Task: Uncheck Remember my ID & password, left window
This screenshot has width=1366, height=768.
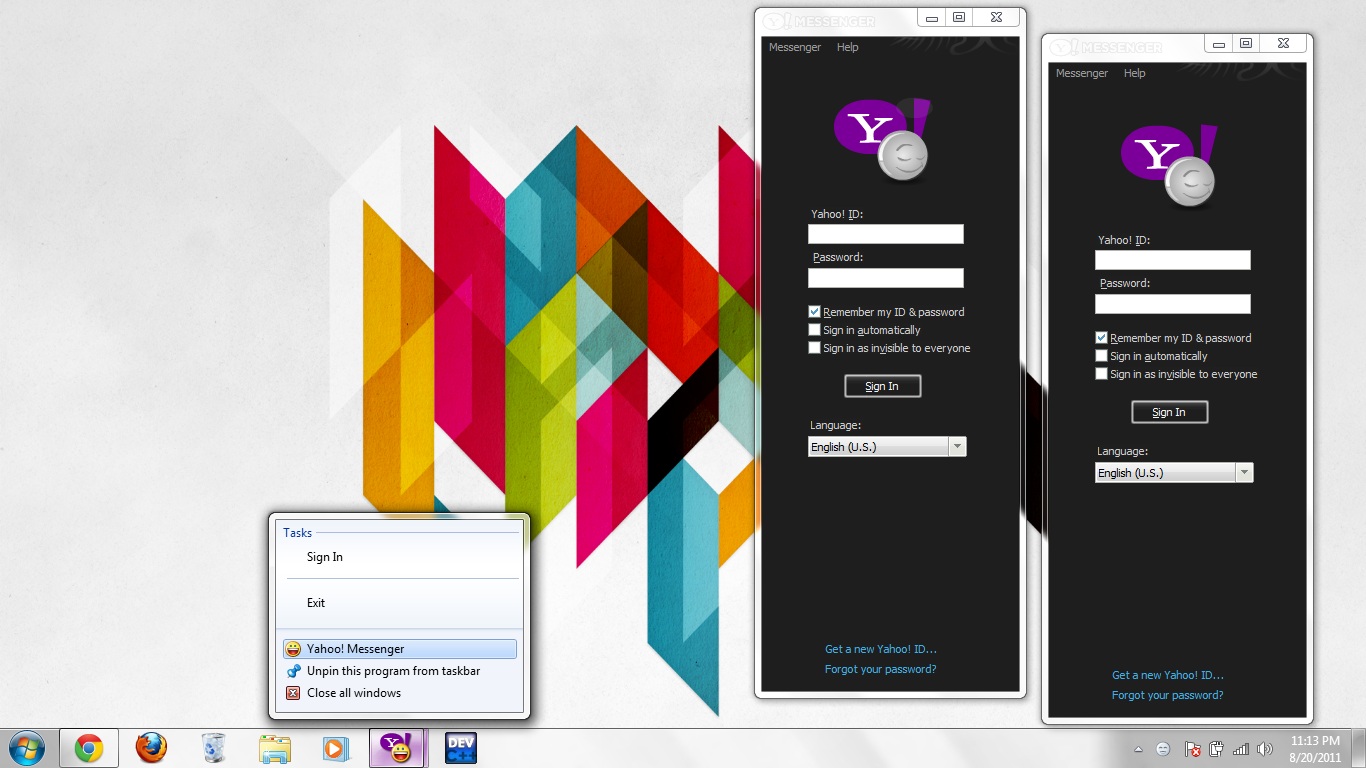Action: coord(814,312)
